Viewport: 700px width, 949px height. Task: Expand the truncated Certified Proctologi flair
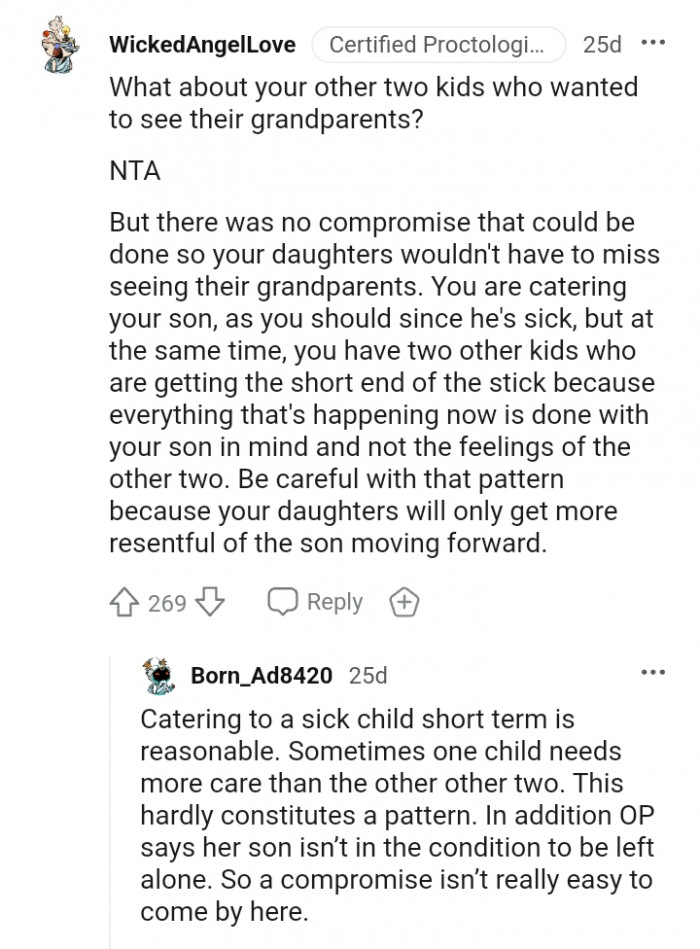(437, 44)
